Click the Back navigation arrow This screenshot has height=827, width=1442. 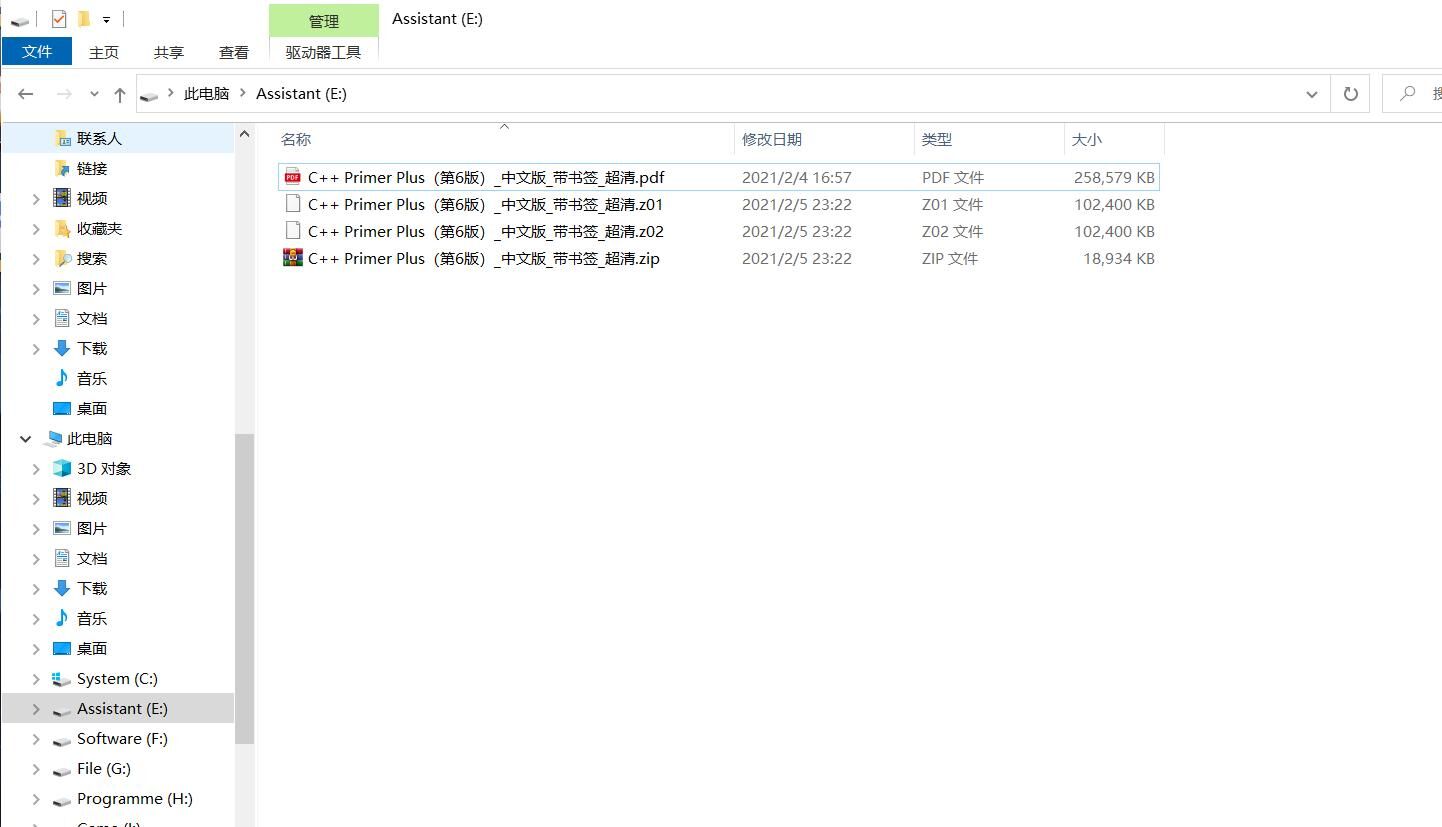point(27,94)
